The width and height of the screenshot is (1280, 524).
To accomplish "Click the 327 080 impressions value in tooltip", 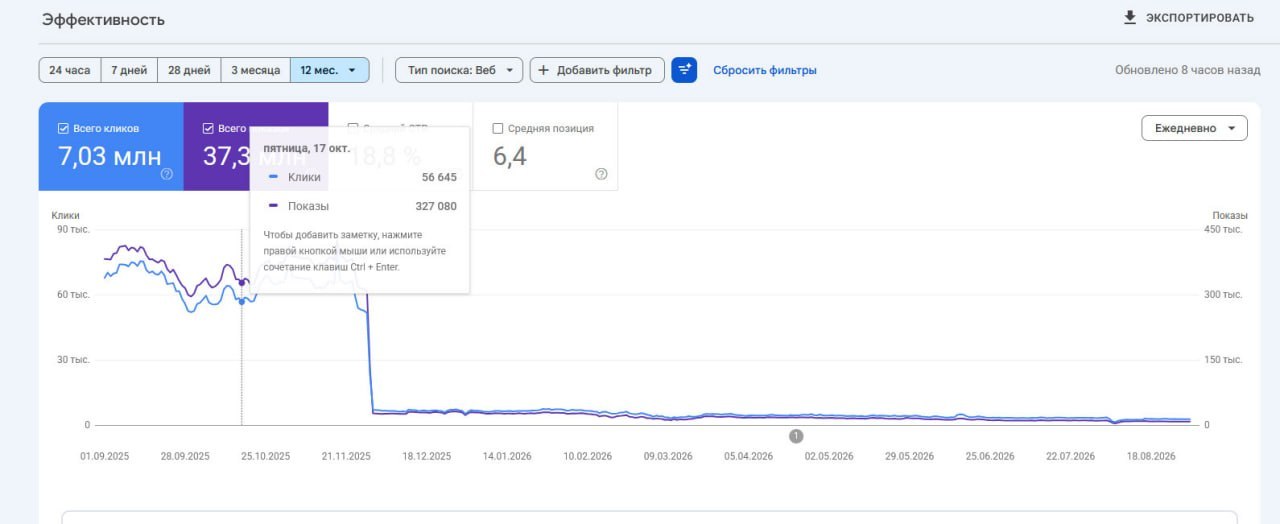I will click(x=436, y=206).
